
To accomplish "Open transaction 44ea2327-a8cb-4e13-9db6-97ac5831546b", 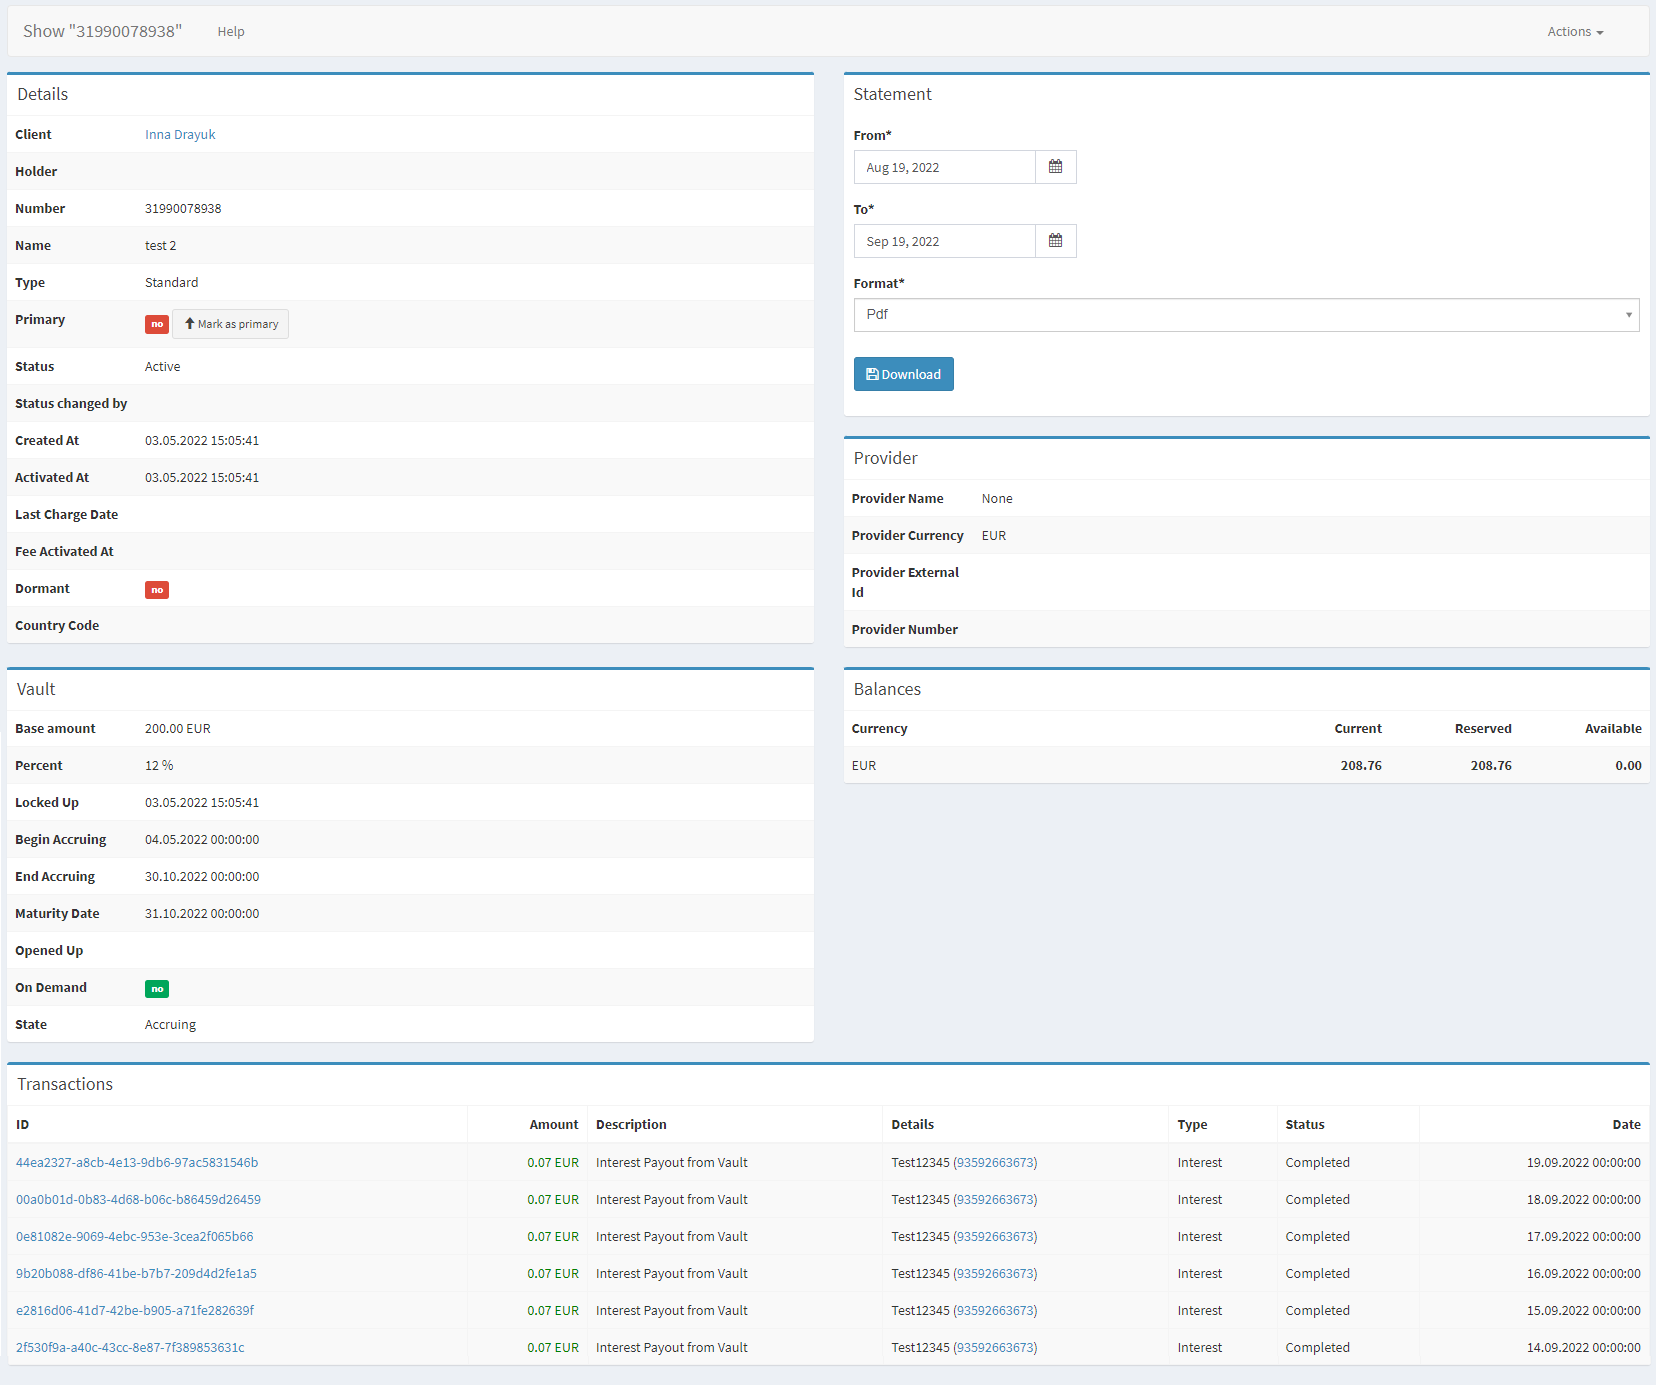I will coord(137,1163).
